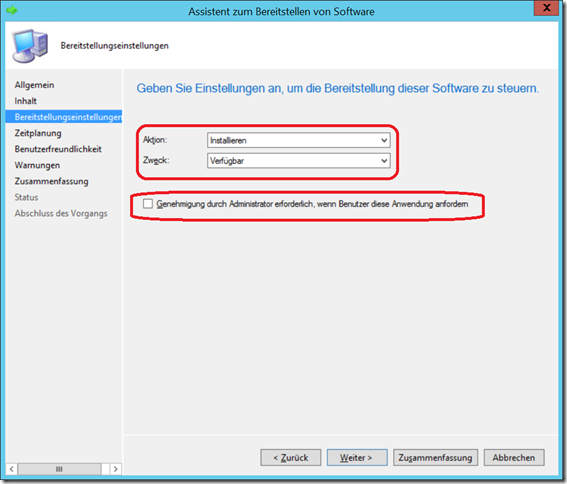This screenshot has width=567, height=484.
Task: Go to the Allgemein wizard page
Action: coord(34,85)
